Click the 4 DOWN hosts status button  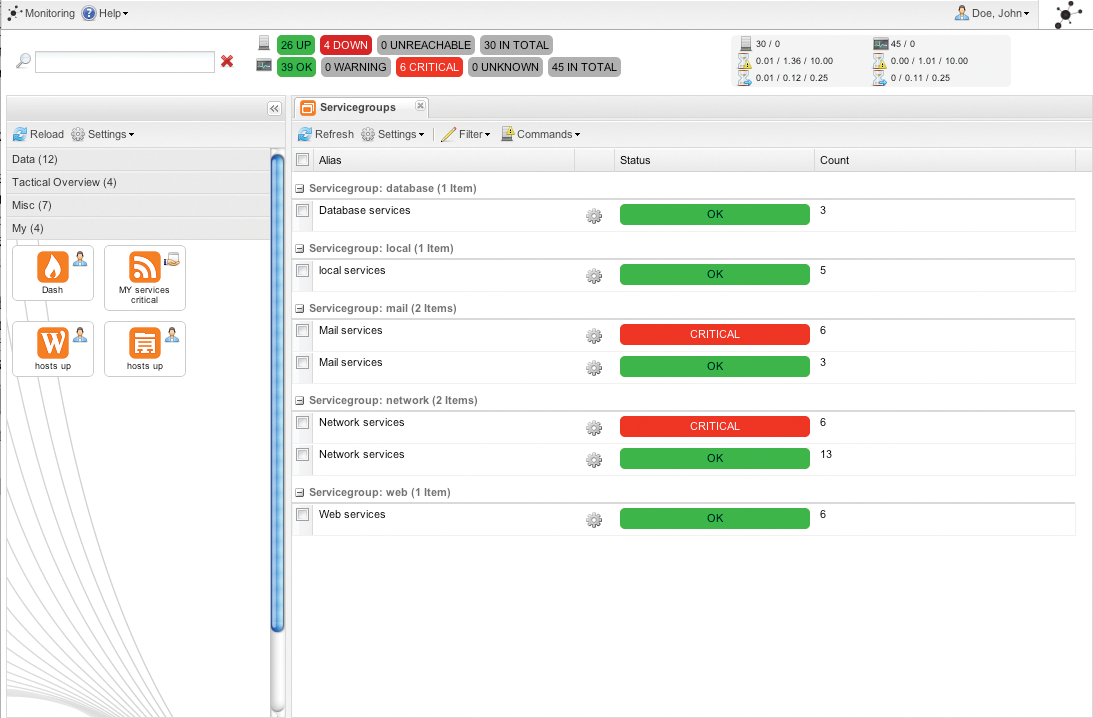[x=346, y=45]
